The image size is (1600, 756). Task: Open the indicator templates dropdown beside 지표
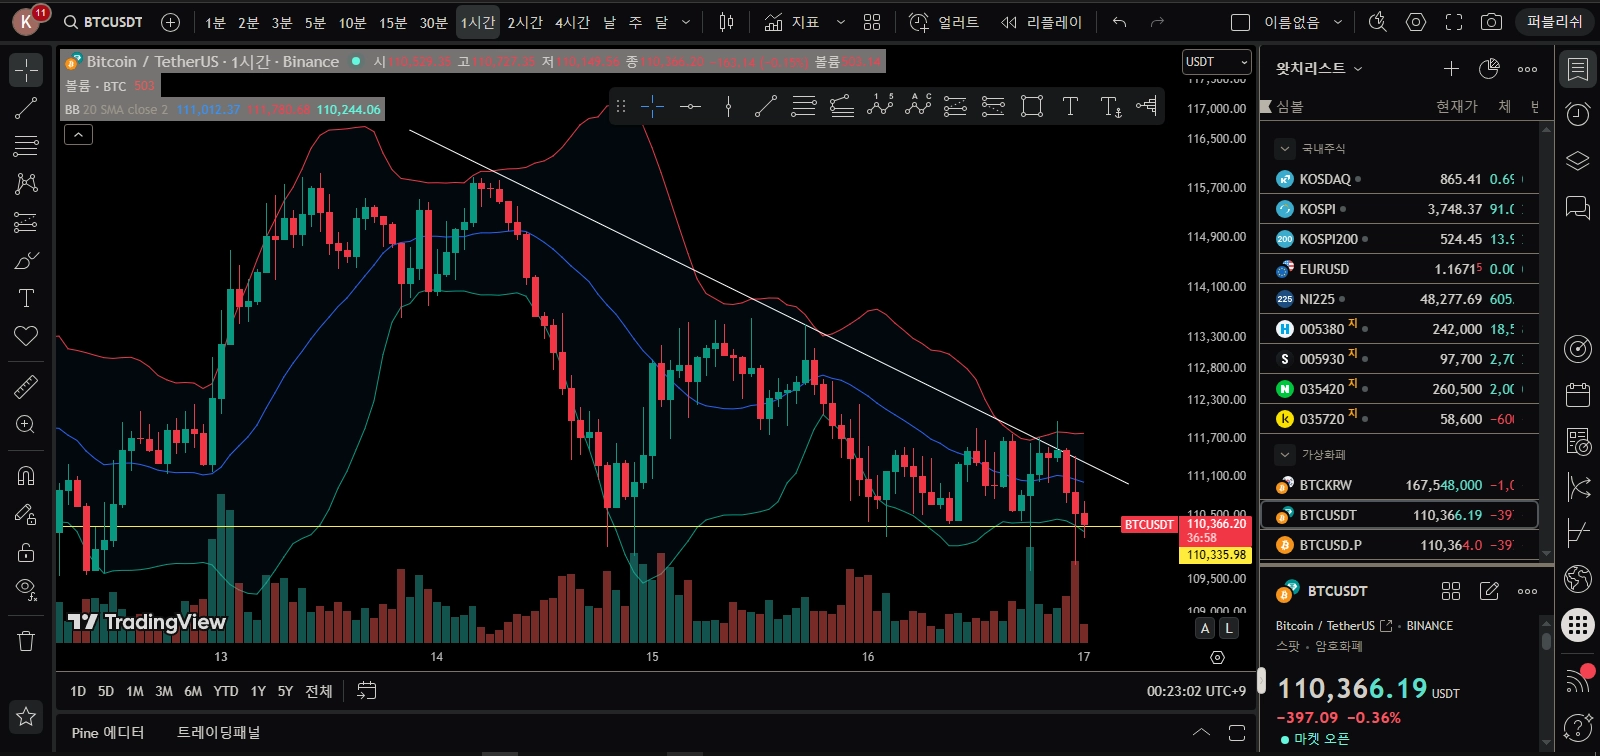(841, 22)
